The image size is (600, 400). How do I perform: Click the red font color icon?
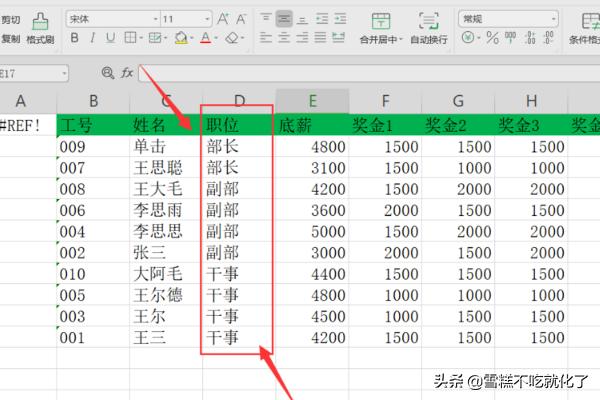205,39
